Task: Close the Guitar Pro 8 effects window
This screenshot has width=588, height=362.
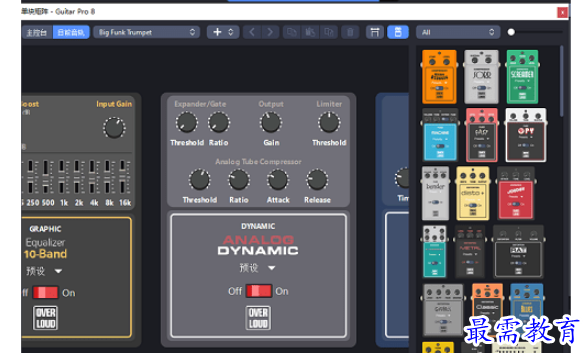Action: [562, 13]
